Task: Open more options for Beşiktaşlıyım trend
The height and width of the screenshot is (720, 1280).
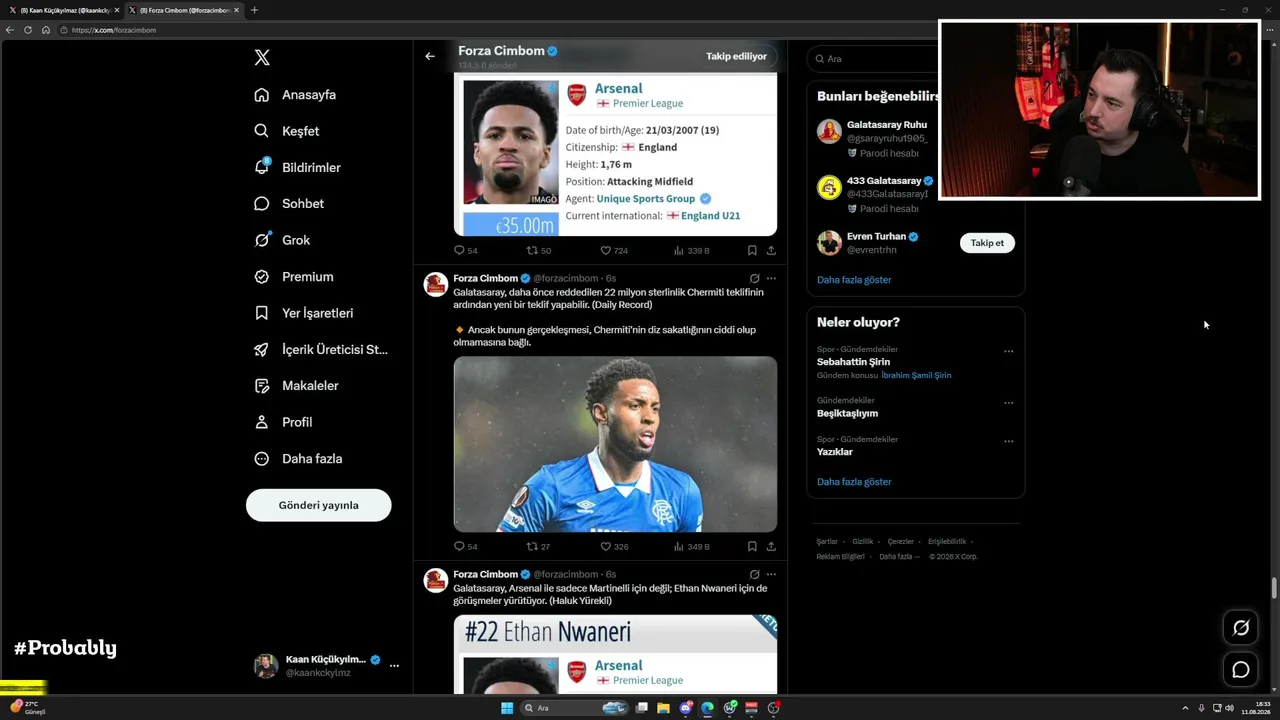Action: [1008, 403]
